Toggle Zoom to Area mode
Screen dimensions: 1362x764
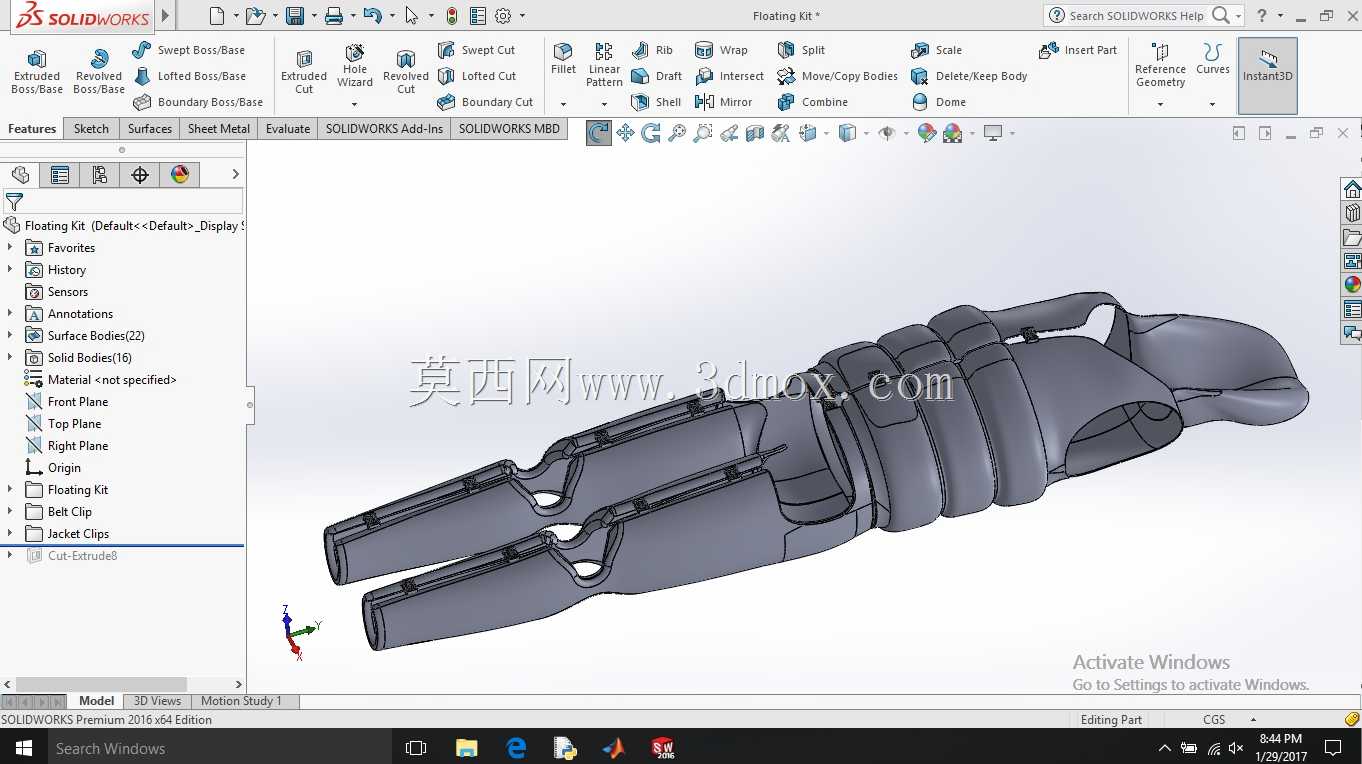coord(703,133)
